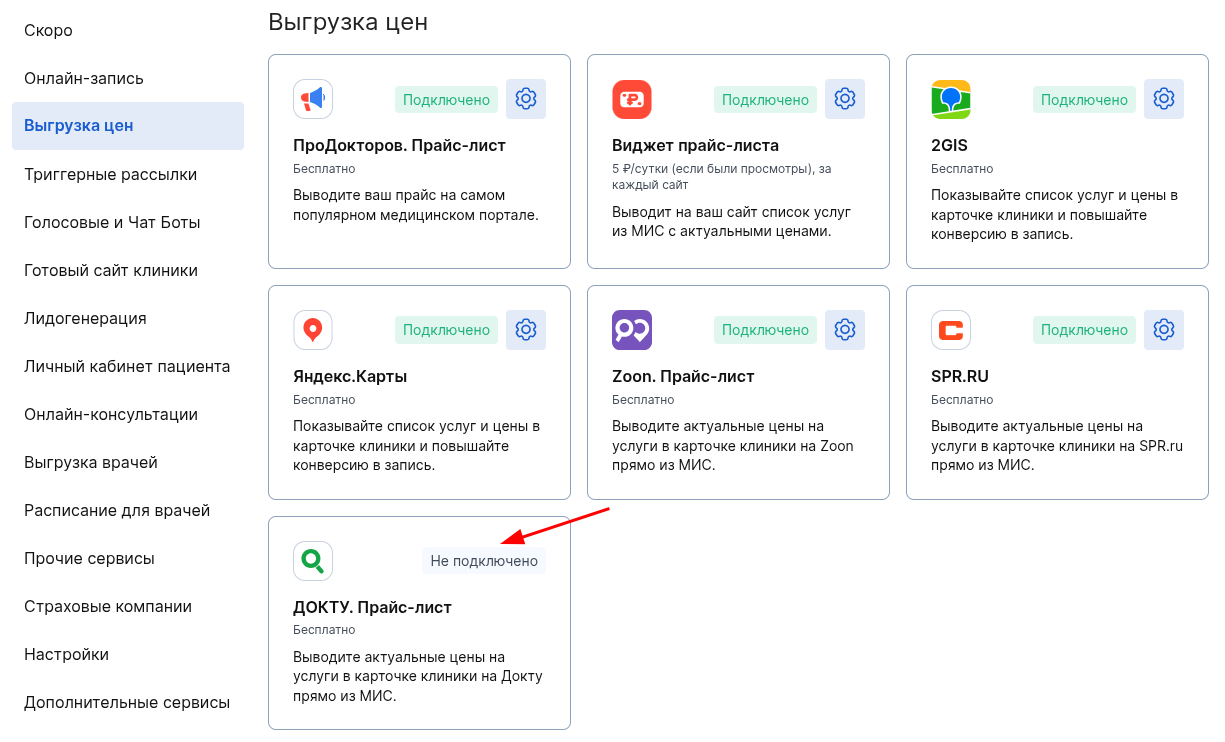Click Не подключено badge on ДОКТУ card

pyautogui.click(x=484, y=561)
